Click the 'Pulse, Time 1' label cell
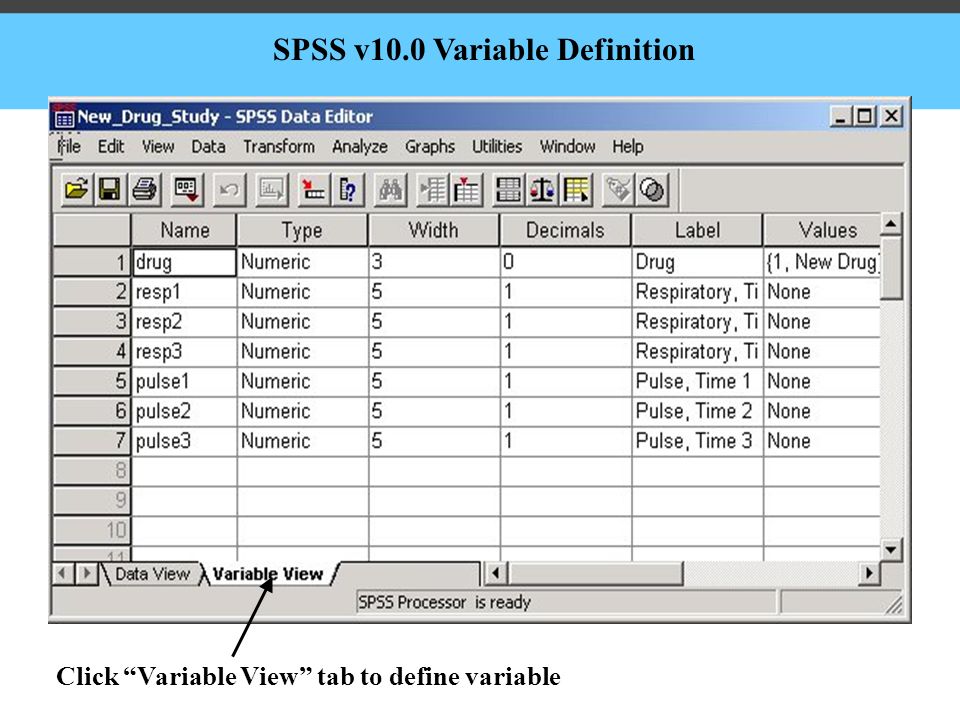Screen dimensions: 960x720 pos(697,381)
